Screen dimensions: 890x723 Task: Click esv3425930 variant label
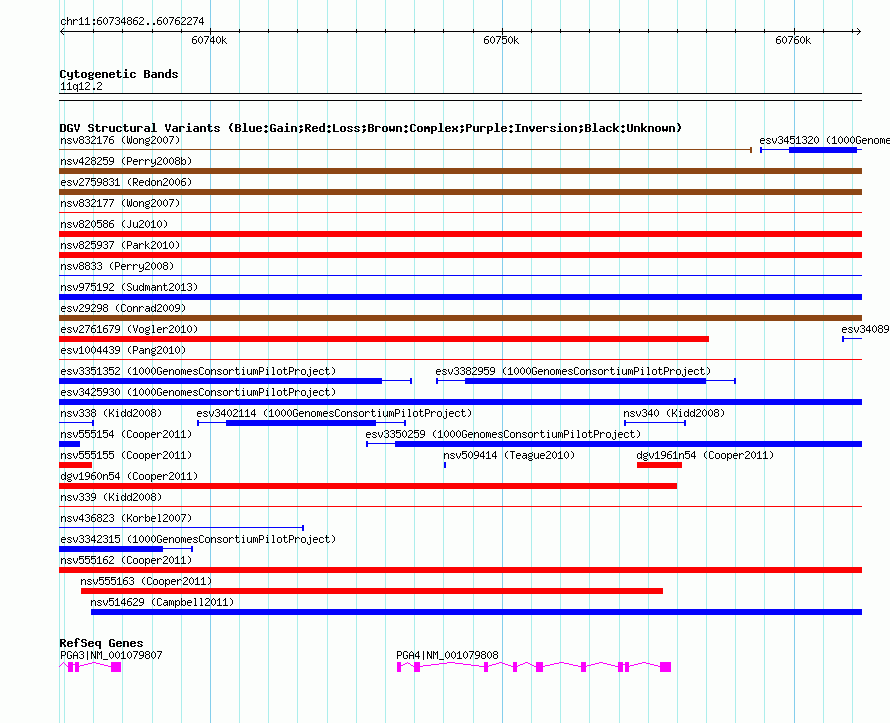click(198, 392)
